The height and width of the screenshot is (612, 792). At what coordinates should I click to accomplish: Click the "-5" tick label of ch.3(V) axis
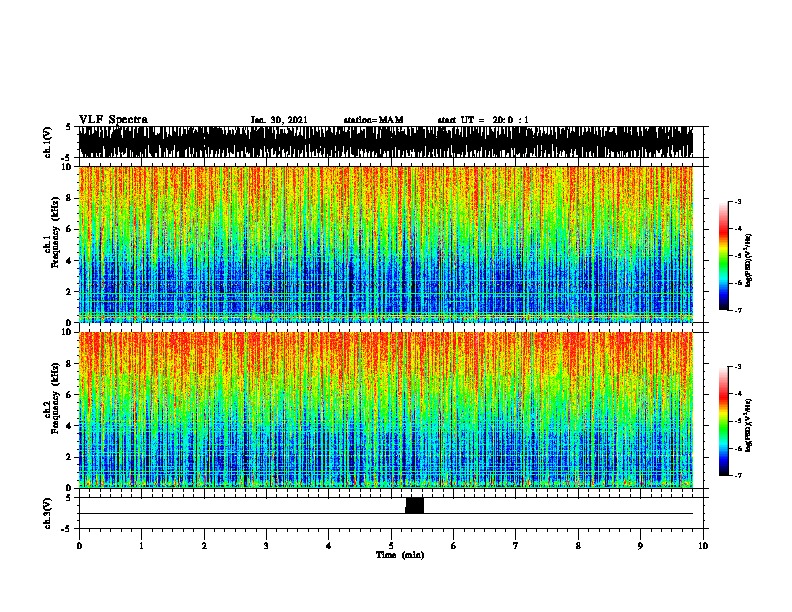(67, 529)
